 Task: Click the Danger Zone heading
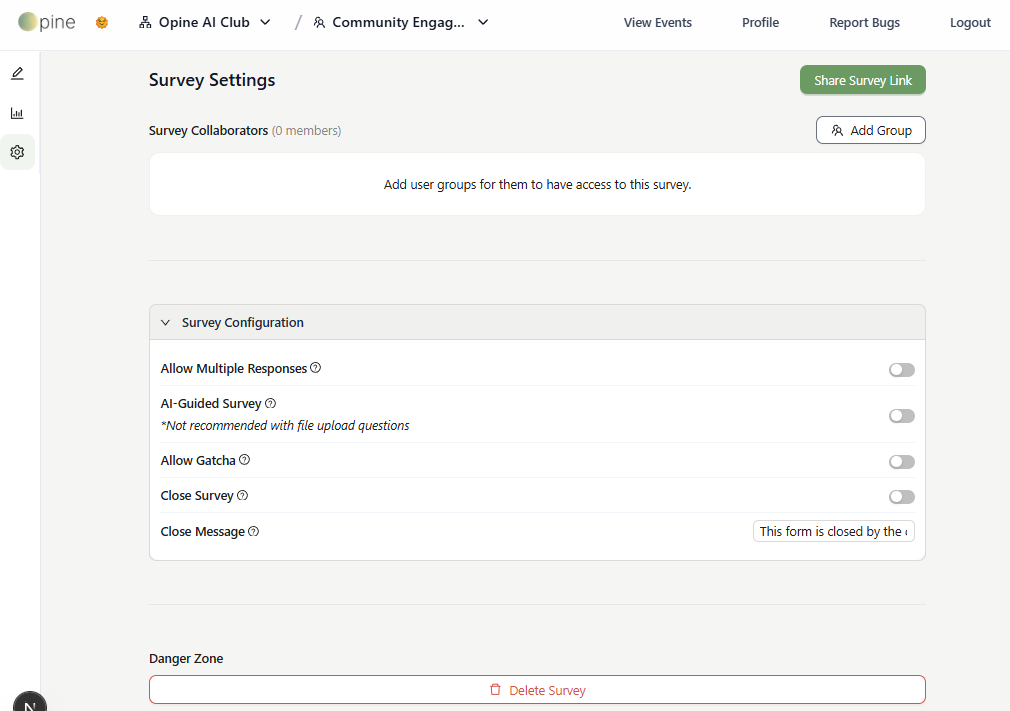pyautogui.click(x=186, y=658)
